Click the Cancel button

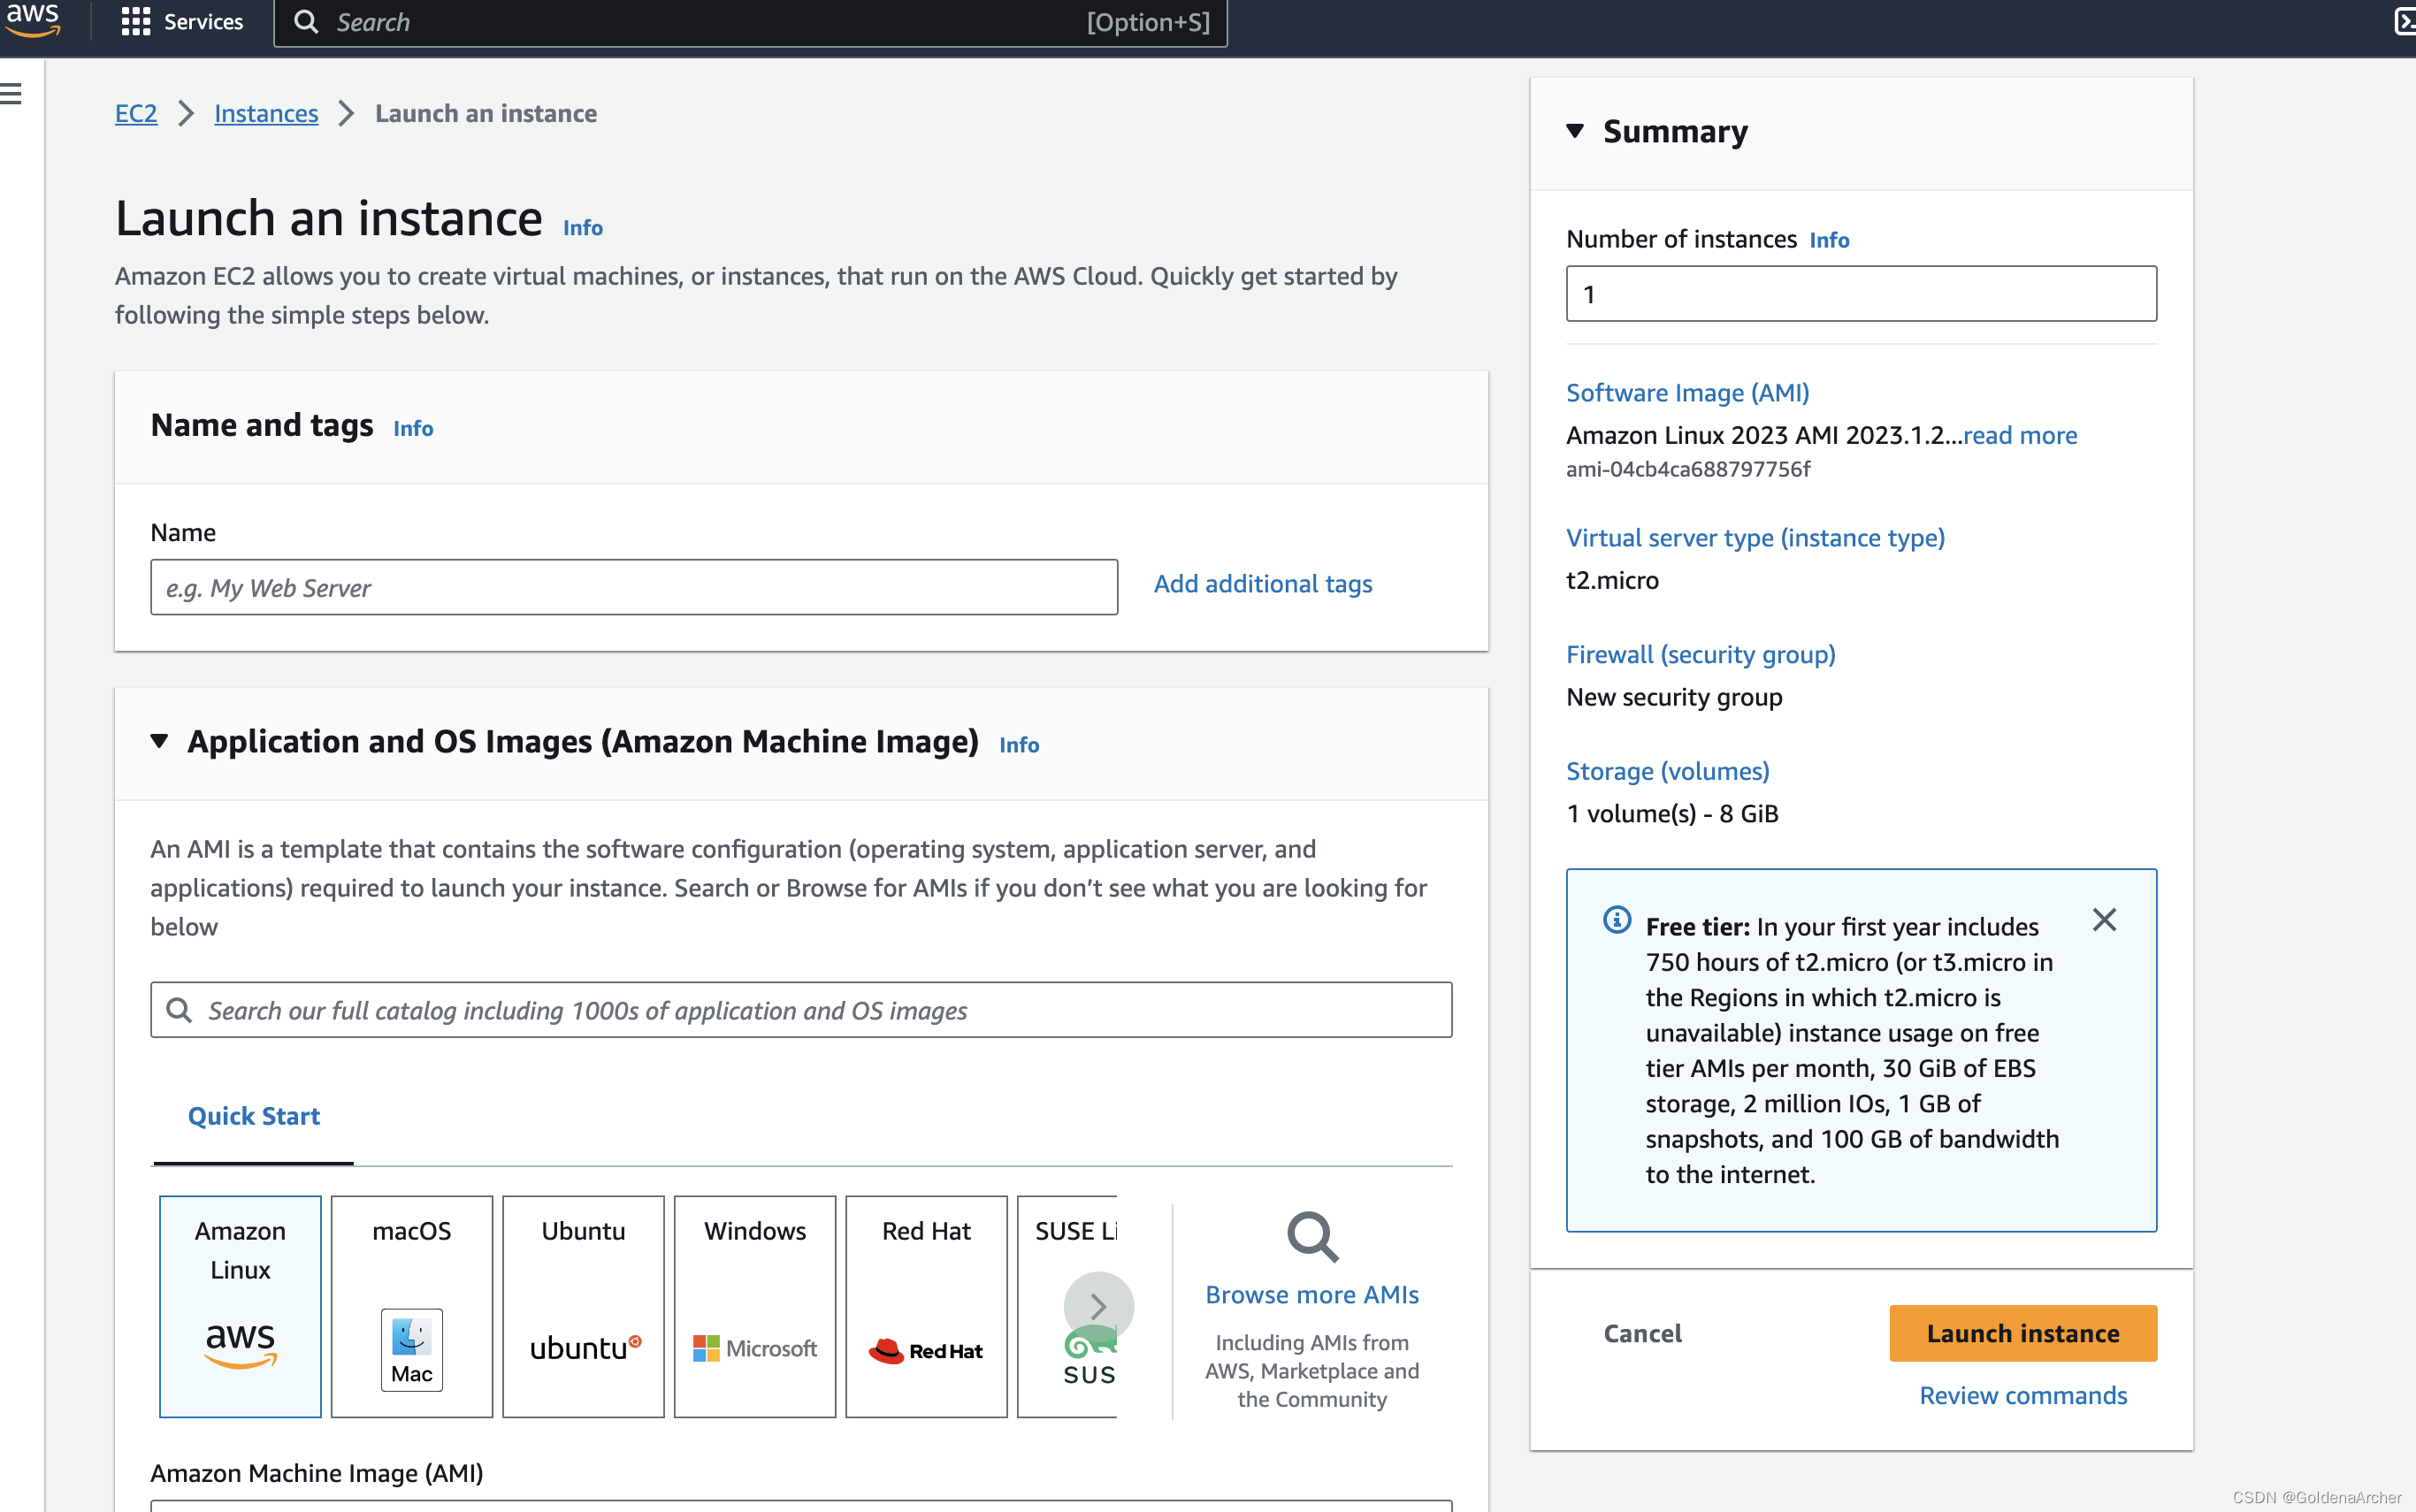[1642, 1334]
